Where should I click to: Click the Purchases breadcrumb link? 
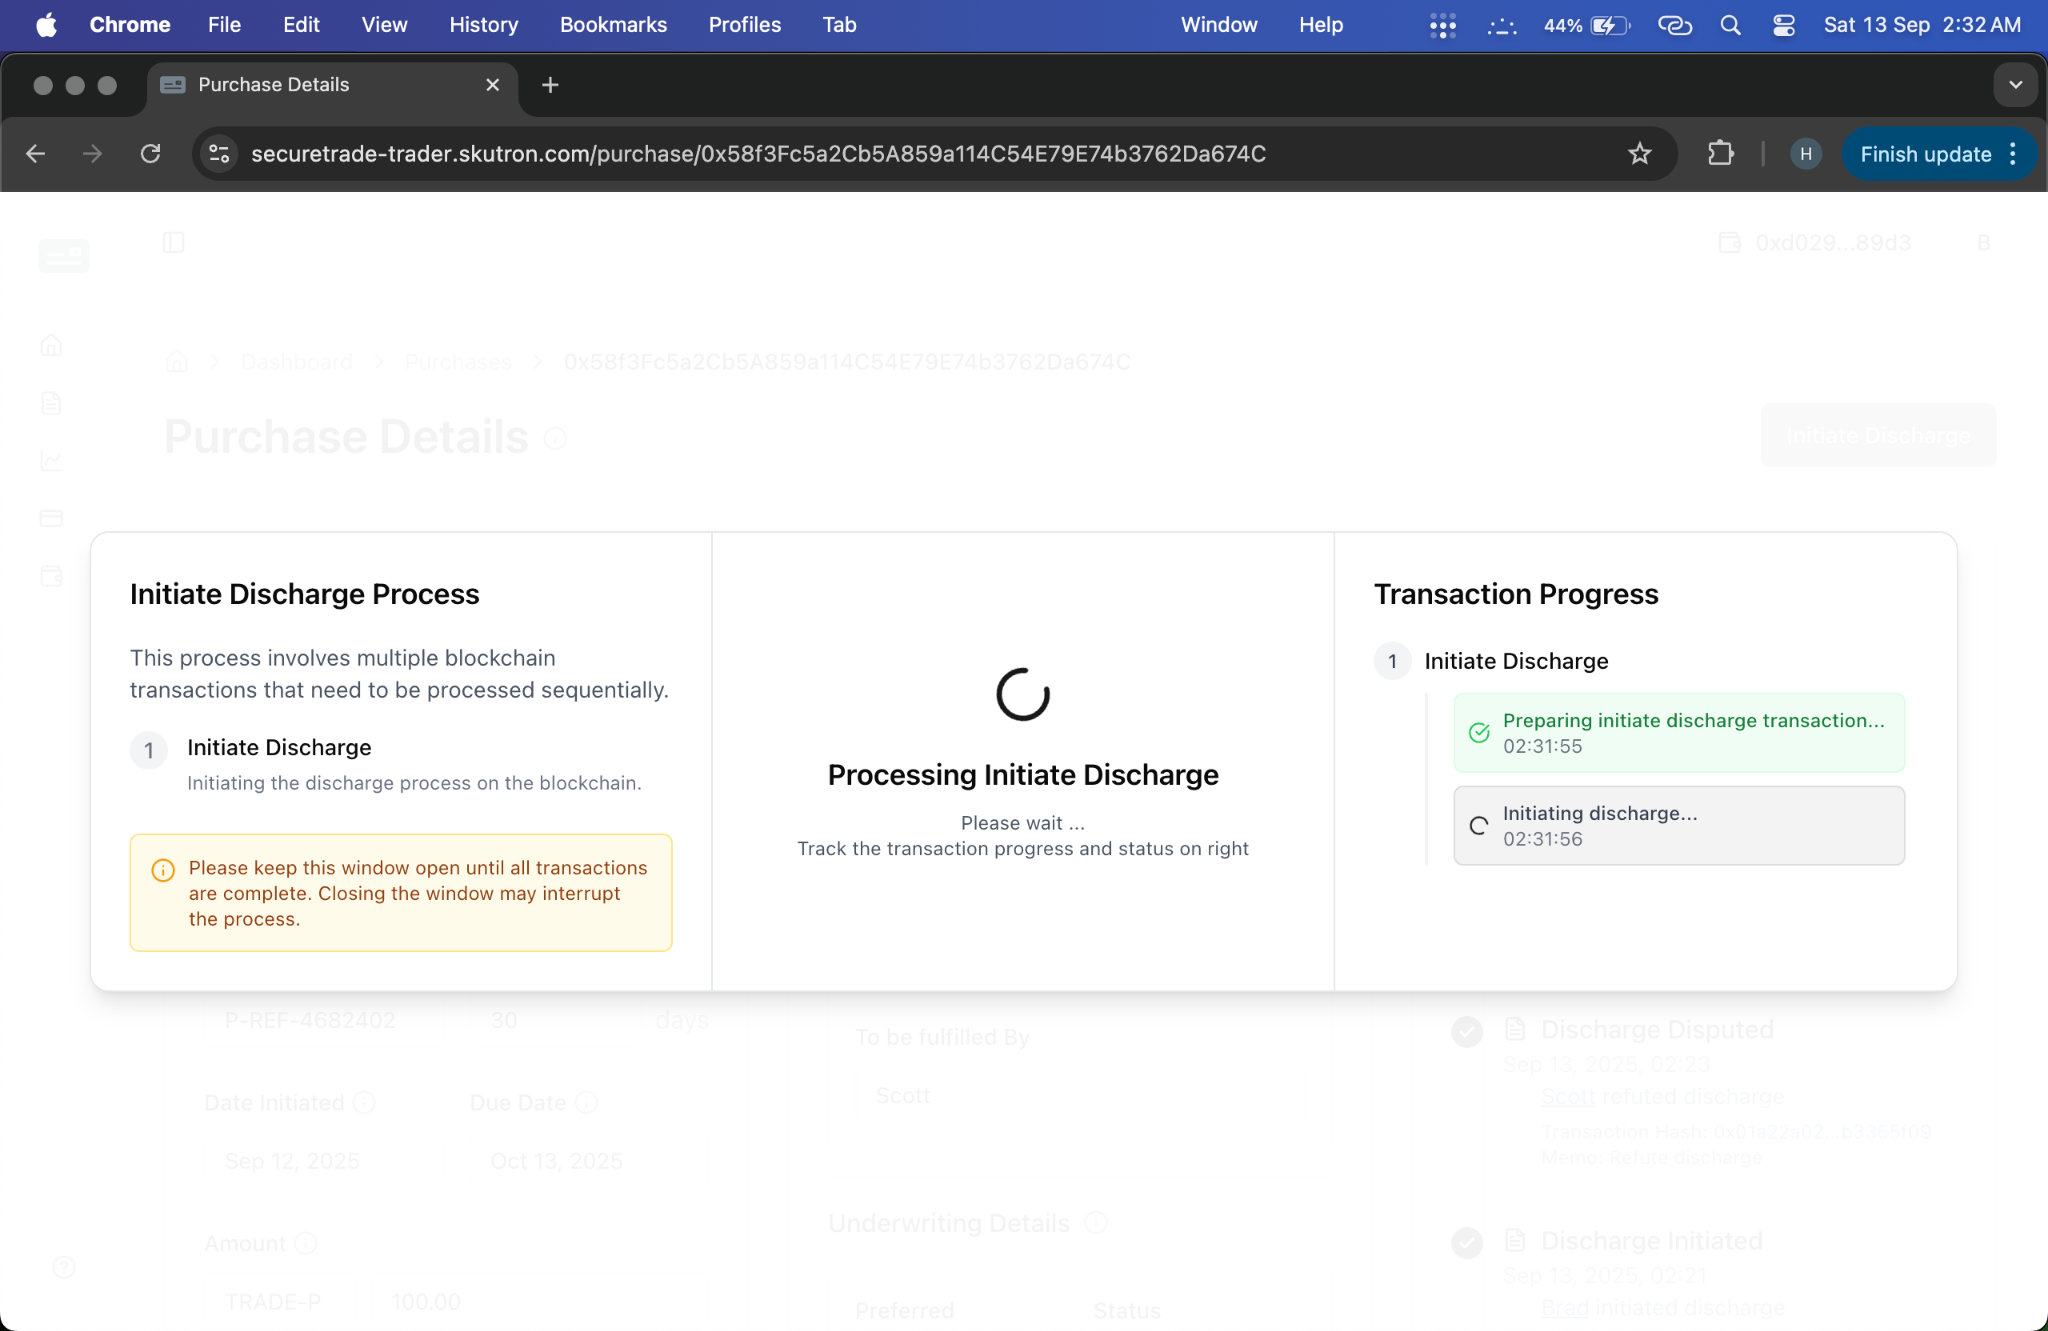[458, 362]
